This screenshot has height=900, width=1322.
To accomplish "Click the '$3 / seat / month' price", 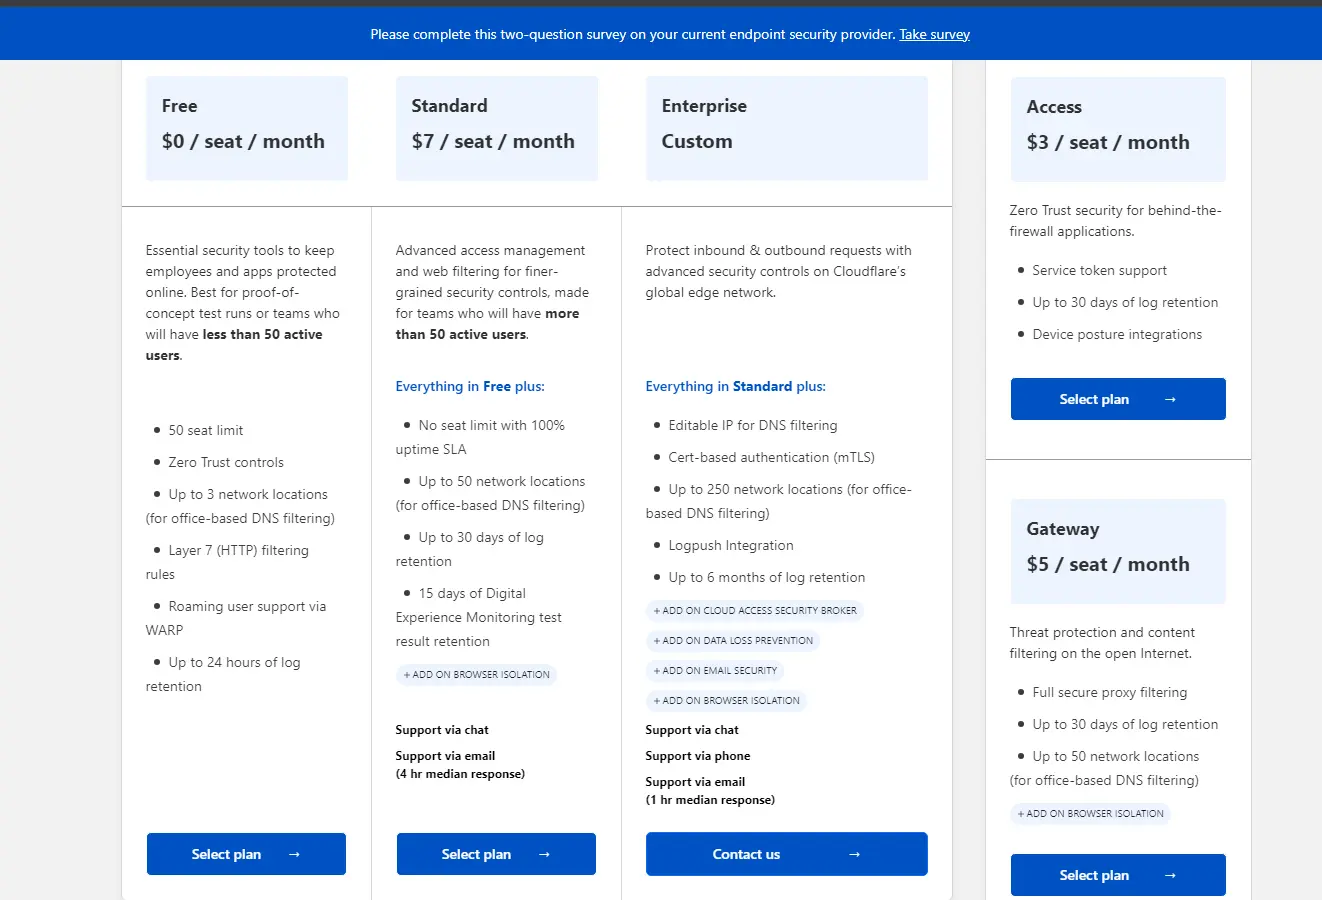I will click(x=1108, y=142).
